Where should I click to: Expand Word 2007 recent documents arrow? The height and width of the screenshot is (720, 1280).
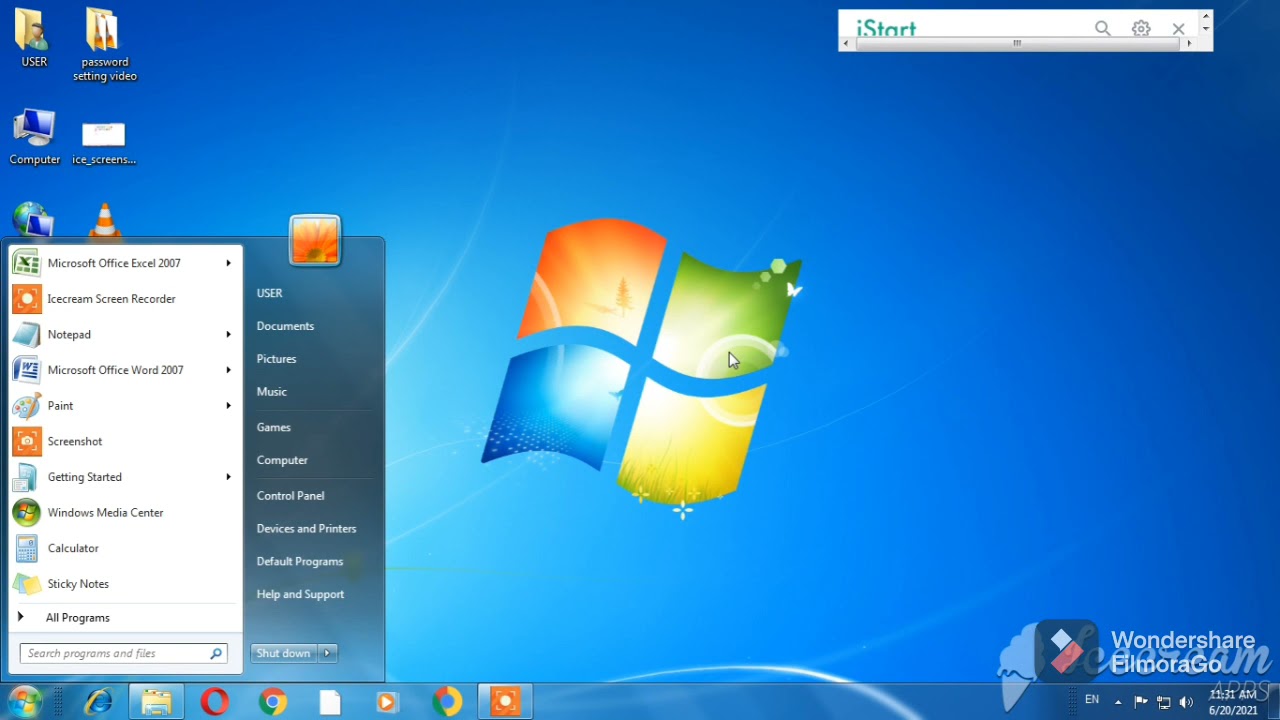228,370
